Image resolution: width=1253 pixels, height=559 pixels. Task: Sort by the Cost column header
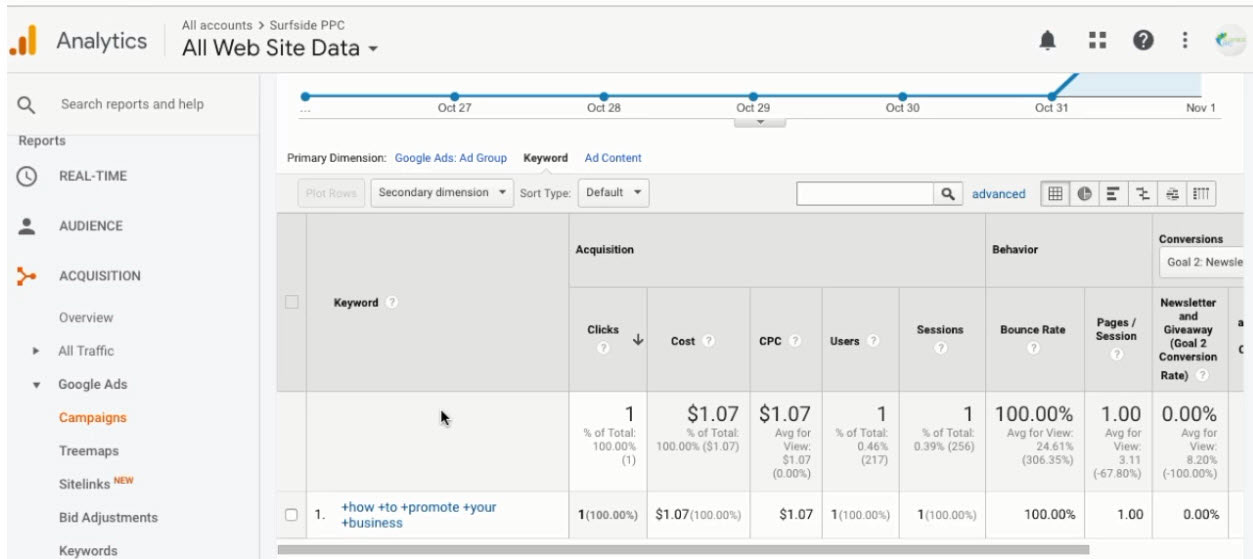(684, 341)
